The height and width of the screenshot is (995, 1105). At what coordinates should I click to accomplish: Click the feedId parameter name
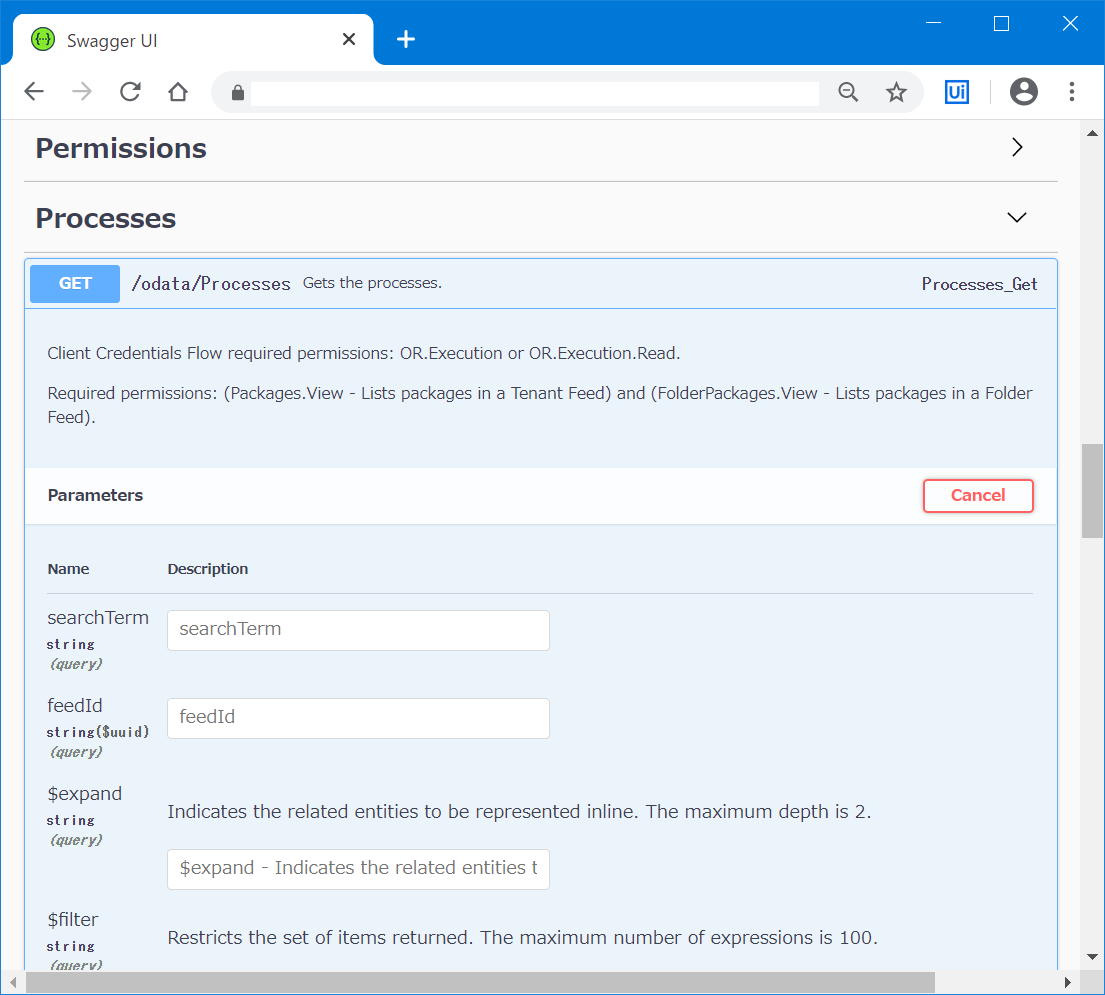pos(75,705)
